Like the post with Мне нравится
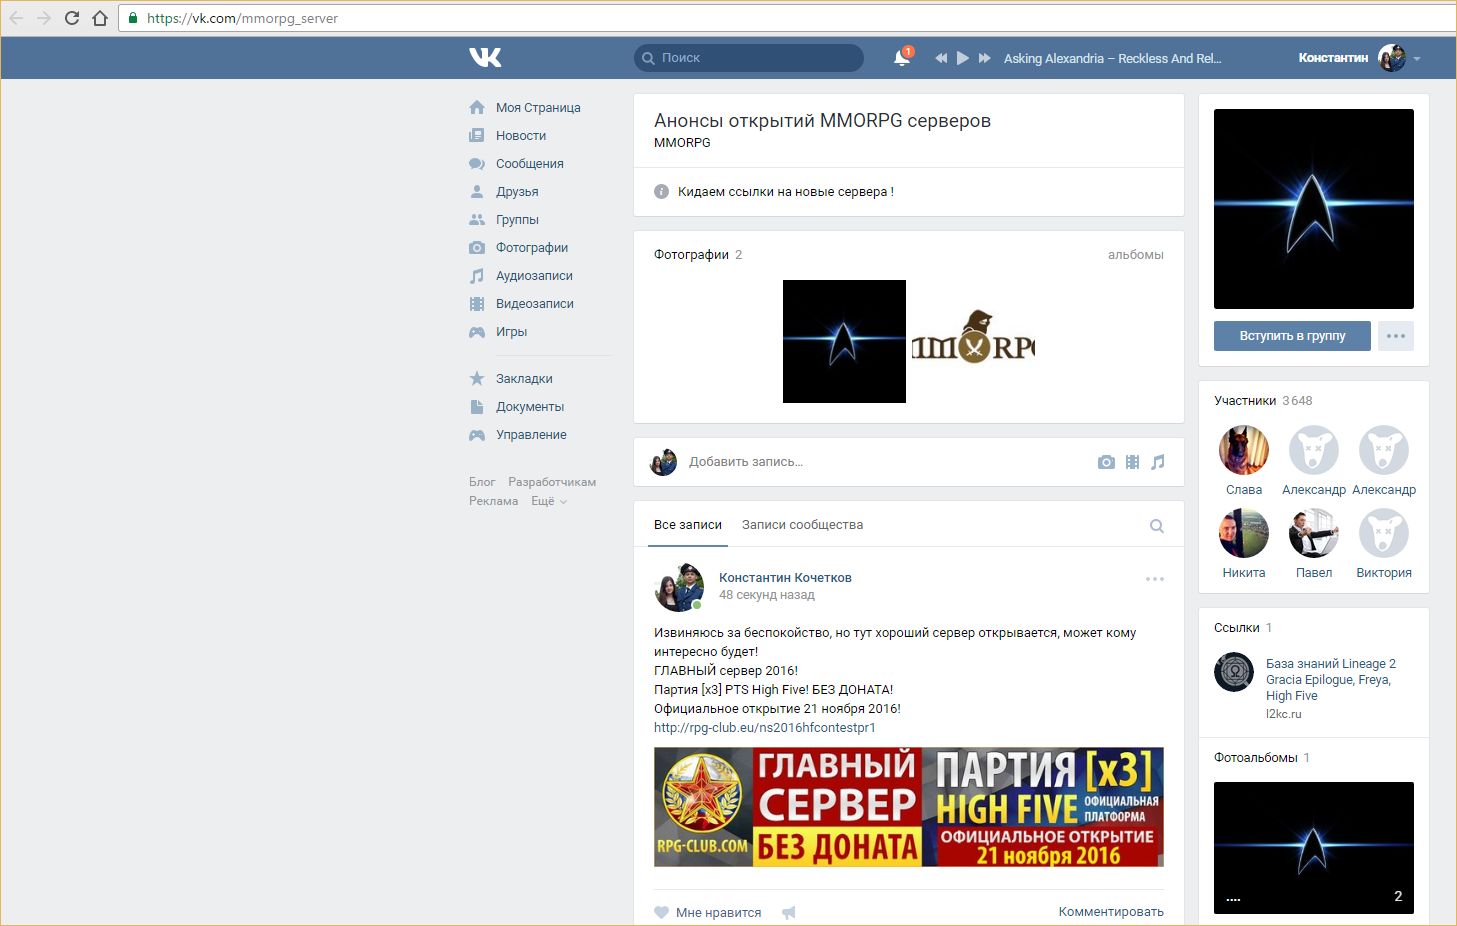The image size is (1457, 926). (x=708, y=912)
